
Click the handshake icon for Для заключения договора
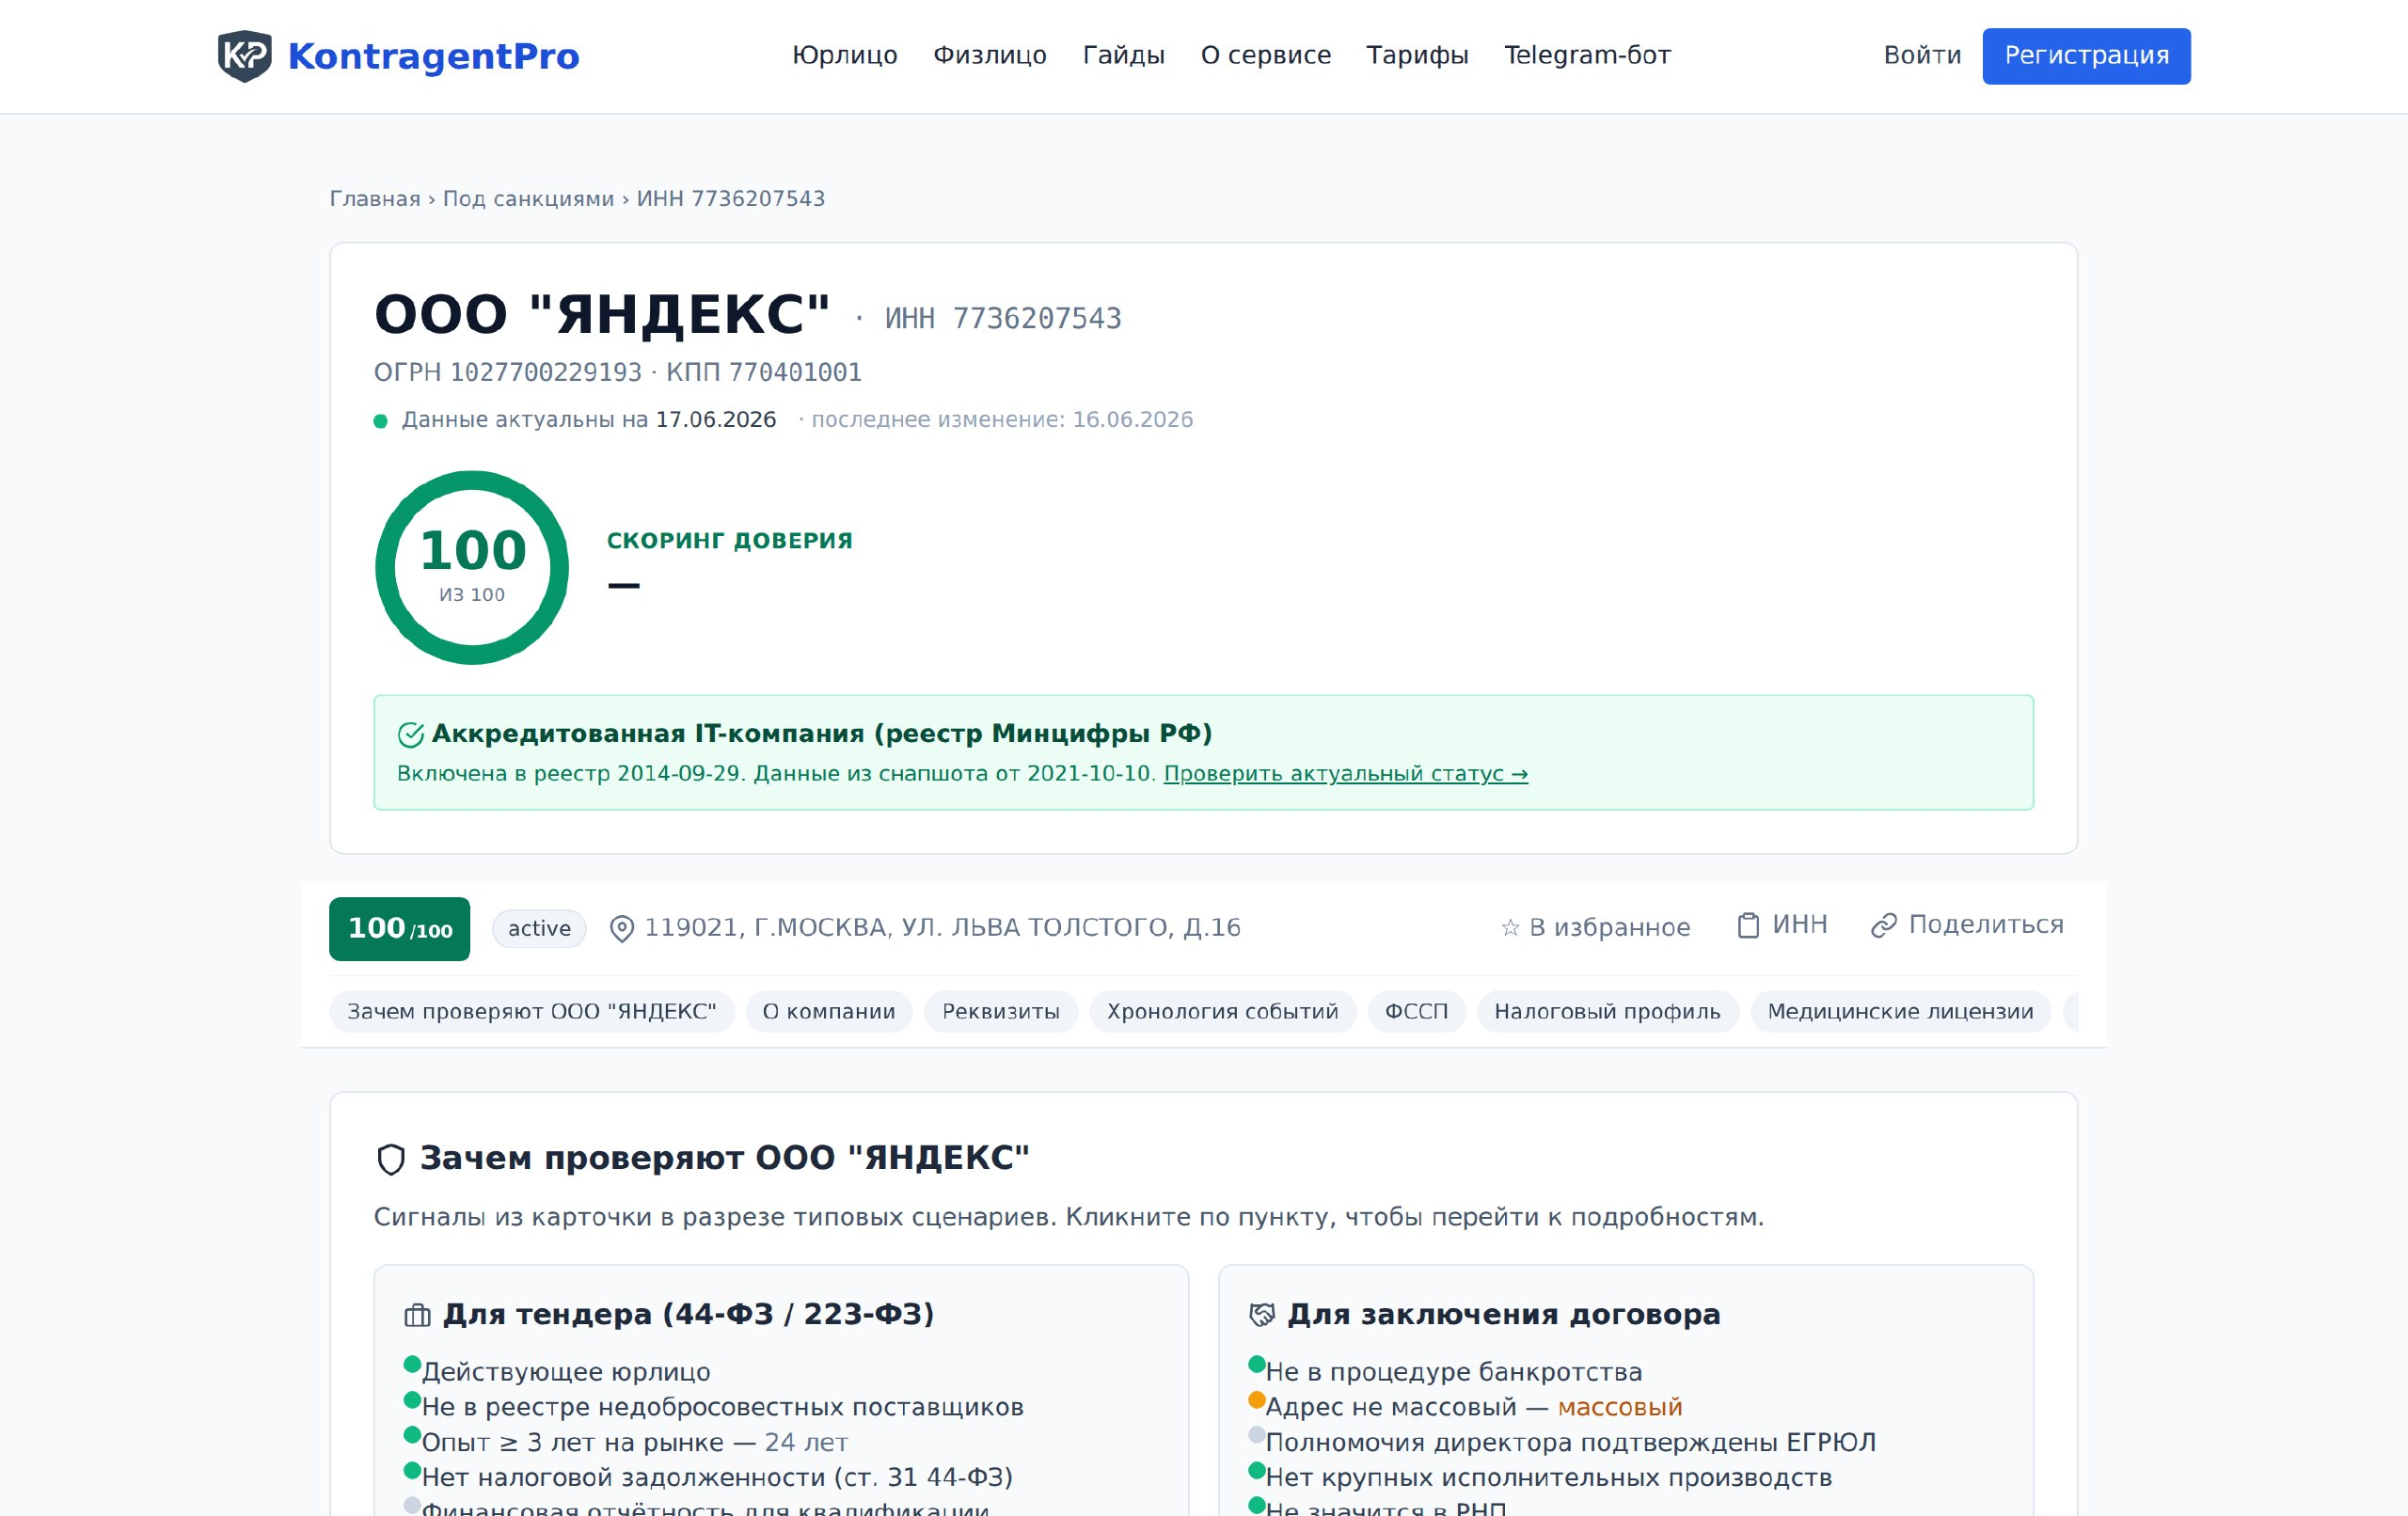(x=1262, y=1315)
